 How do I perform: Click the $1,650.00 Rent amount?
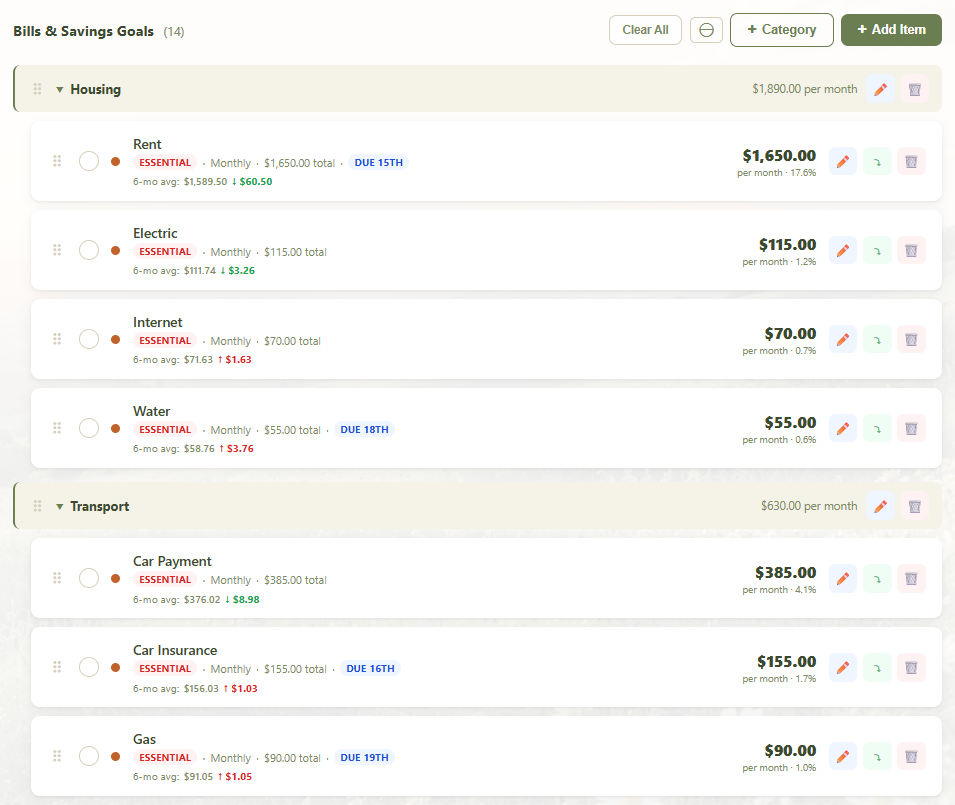[779, 156]
